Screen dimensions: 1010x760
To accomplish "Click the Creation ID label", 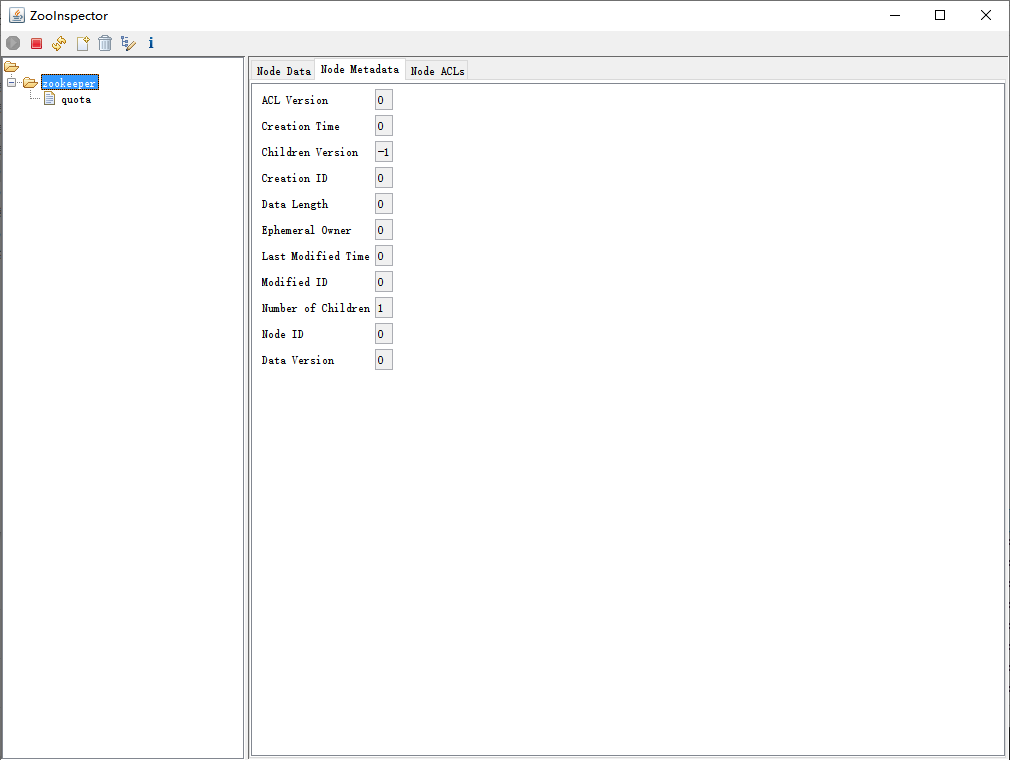I will [x=294, y=178].
